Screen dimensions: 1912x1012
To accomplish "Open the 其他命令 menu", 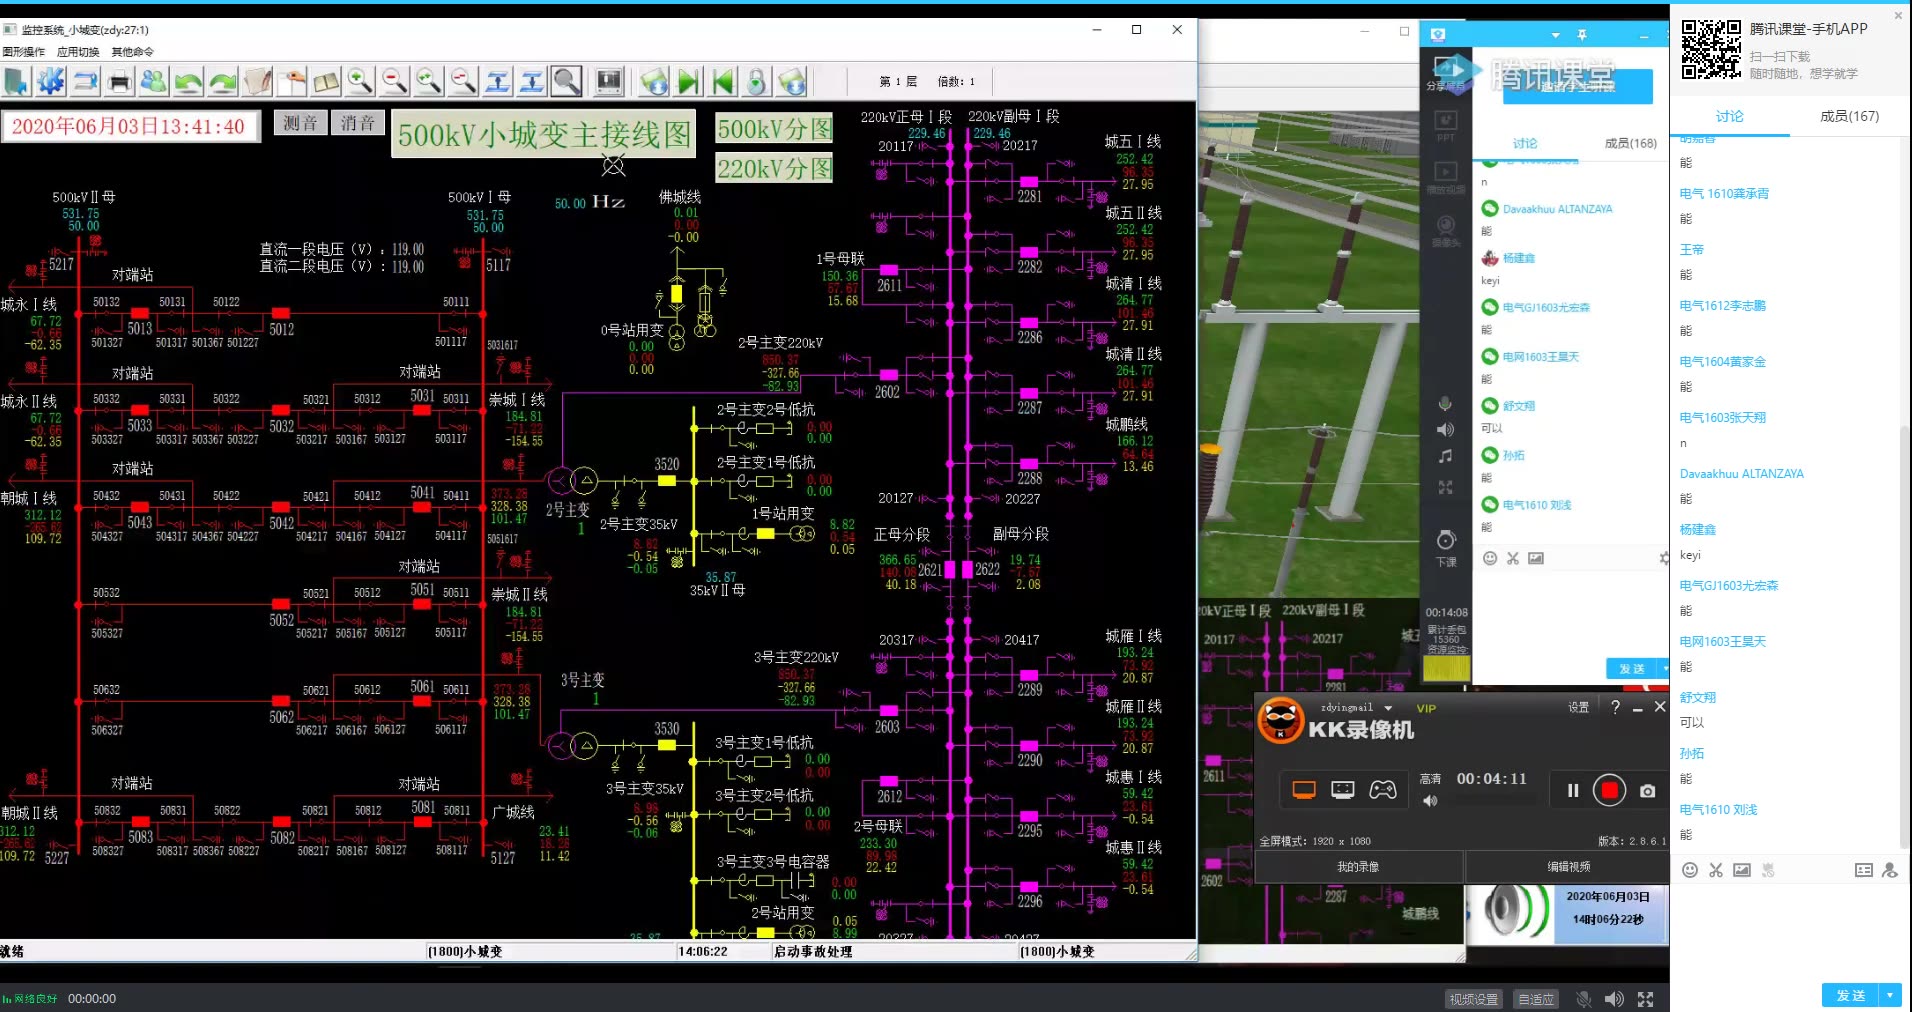I will (x=133, y=52).
